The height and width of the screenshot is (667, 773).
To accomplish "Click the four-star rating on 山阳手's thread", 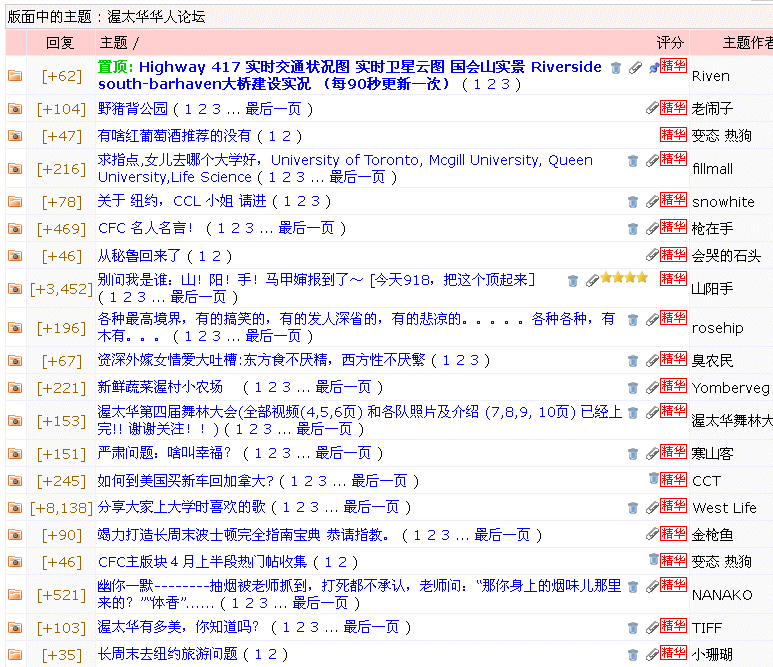I will click(623, 279).
